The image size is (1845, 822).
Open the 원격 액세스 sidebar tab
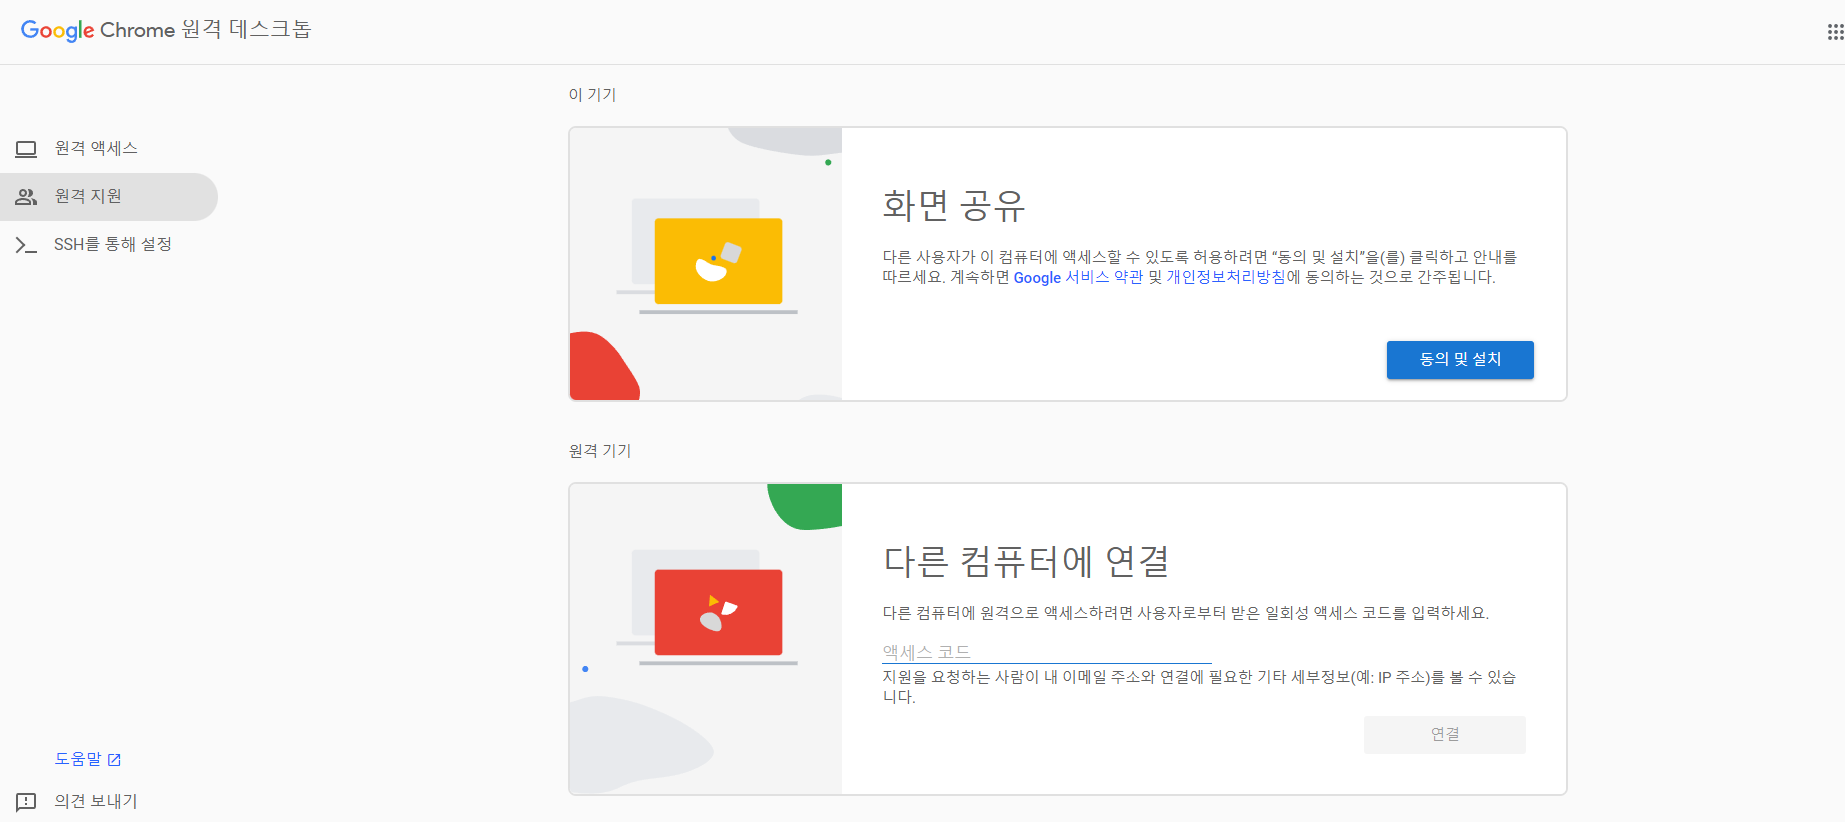(109, 148)
